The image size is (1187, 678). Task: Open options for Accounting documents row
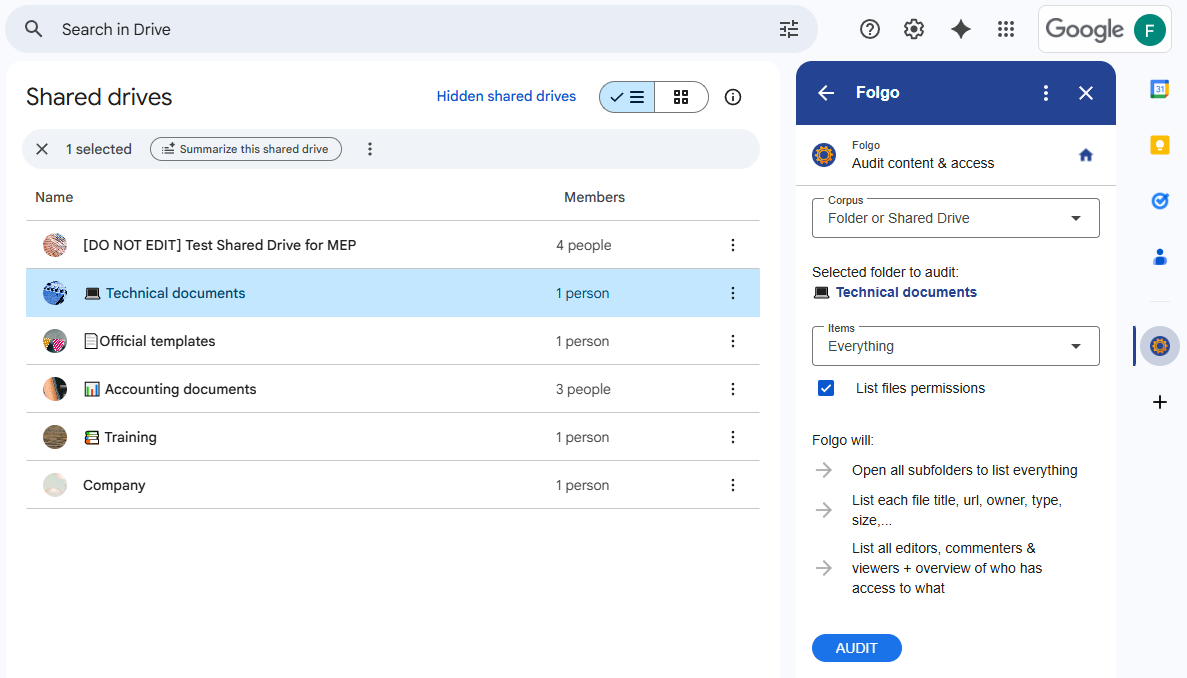tap(732, 389)
